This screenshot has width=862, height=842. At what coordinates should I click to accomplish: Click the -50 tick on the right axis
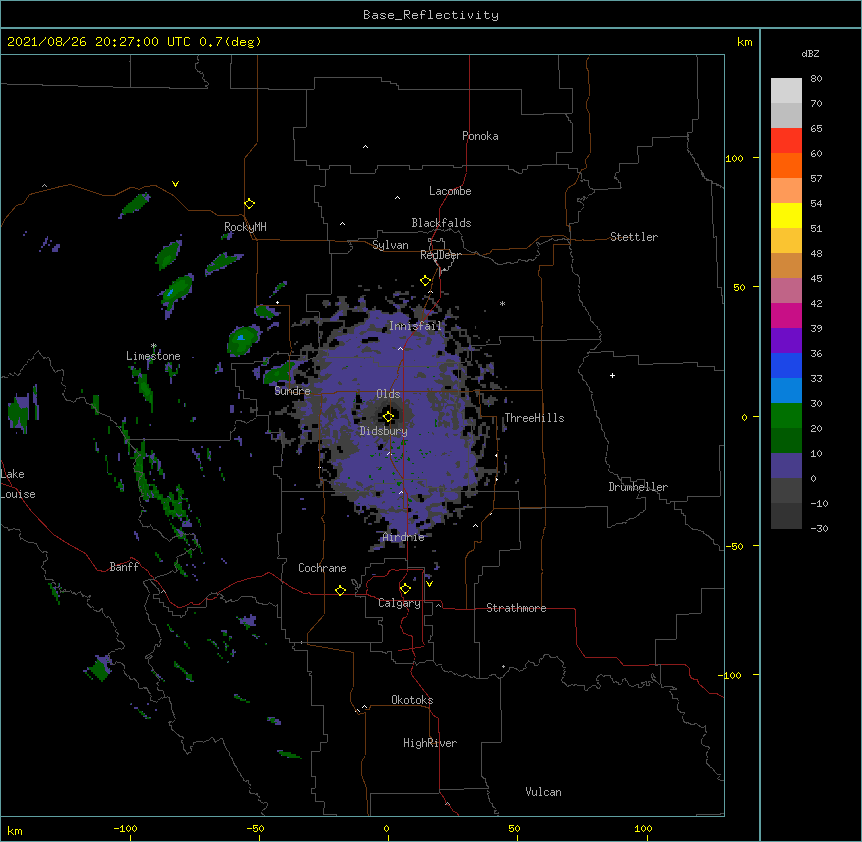point(734,546)
